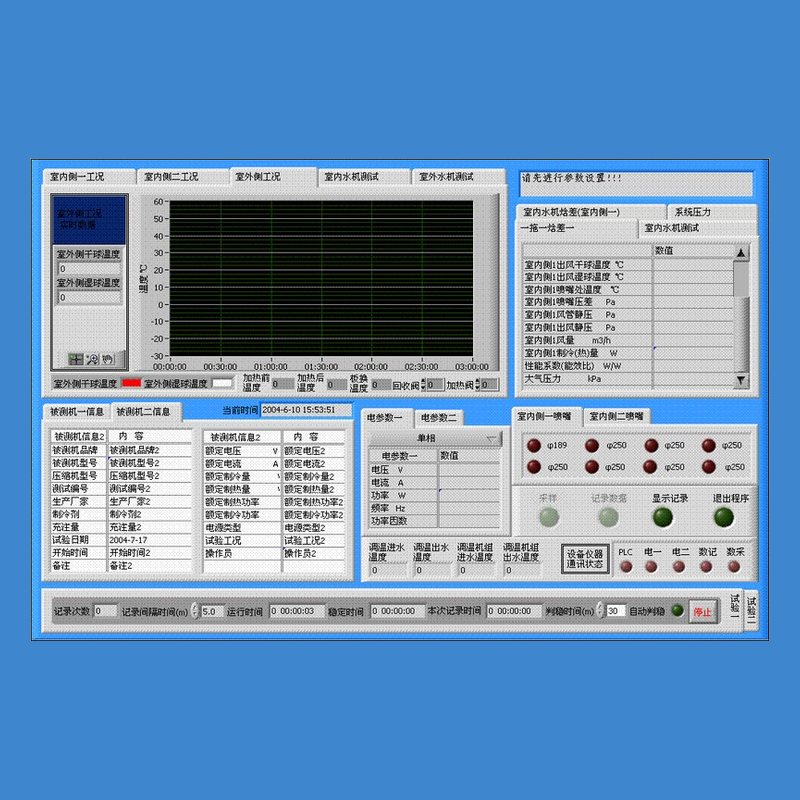Click the 设备仪器通讯状态 button
Image resolution: width=800 pixels, height=800 pixels.
[x=585, y=559]
